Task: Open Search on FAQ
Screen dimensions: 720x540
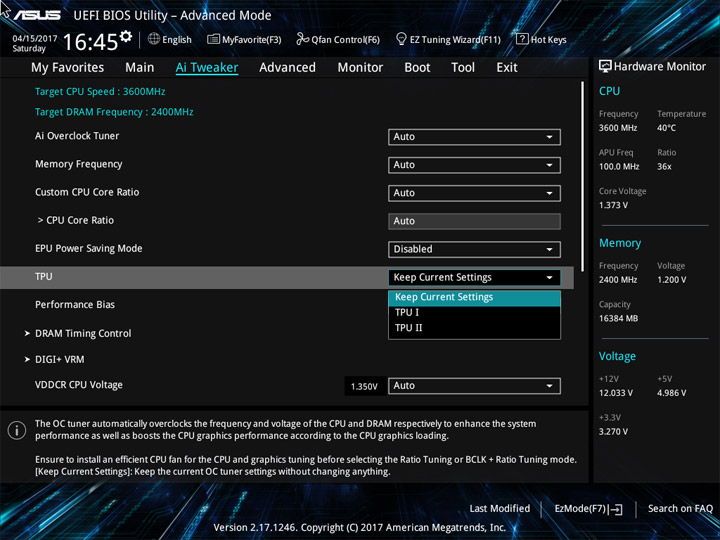Action: tap(680, 508)
